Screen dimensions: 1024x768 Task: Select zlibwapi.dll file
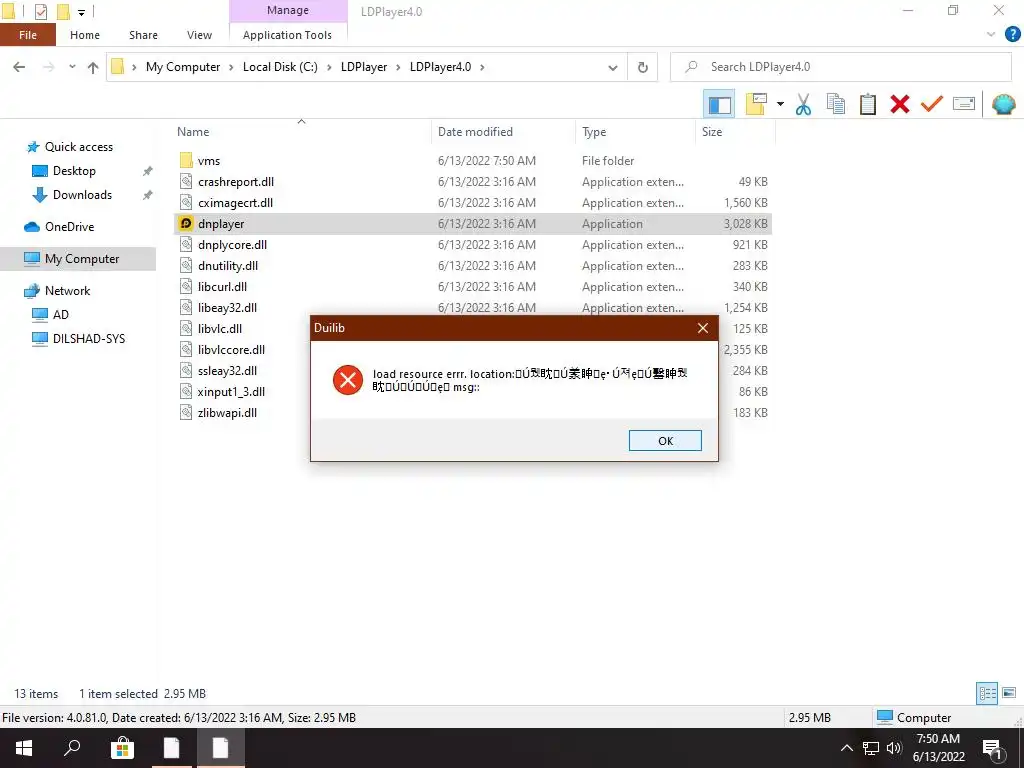click(x=227, y=413)
